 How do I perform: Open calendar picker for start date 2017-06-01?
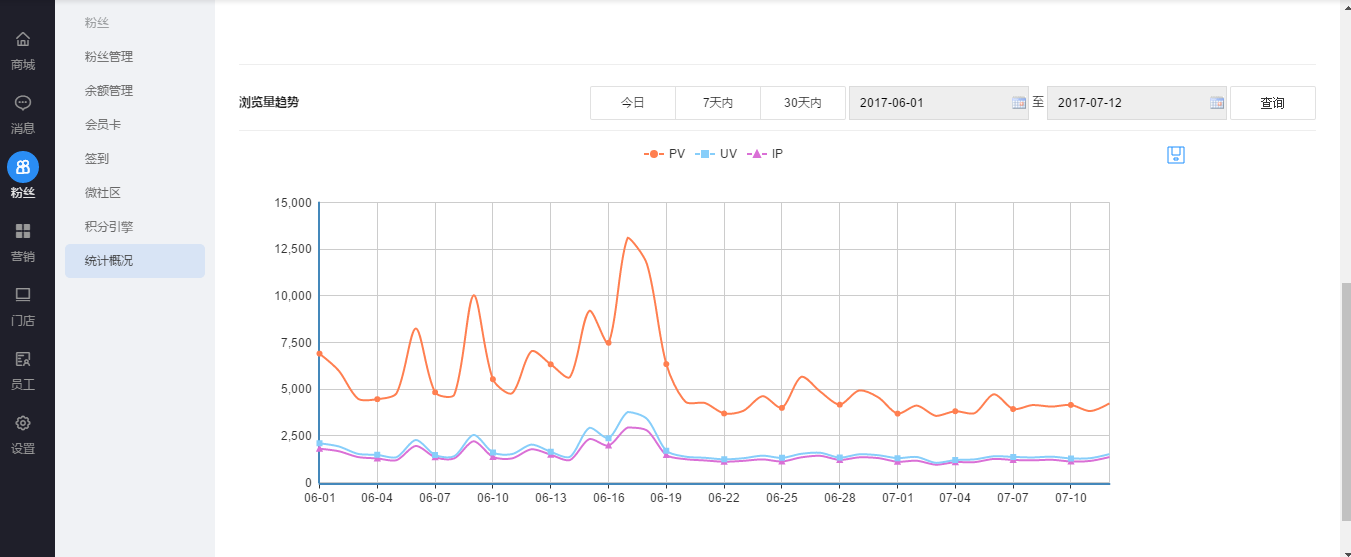1019,103
